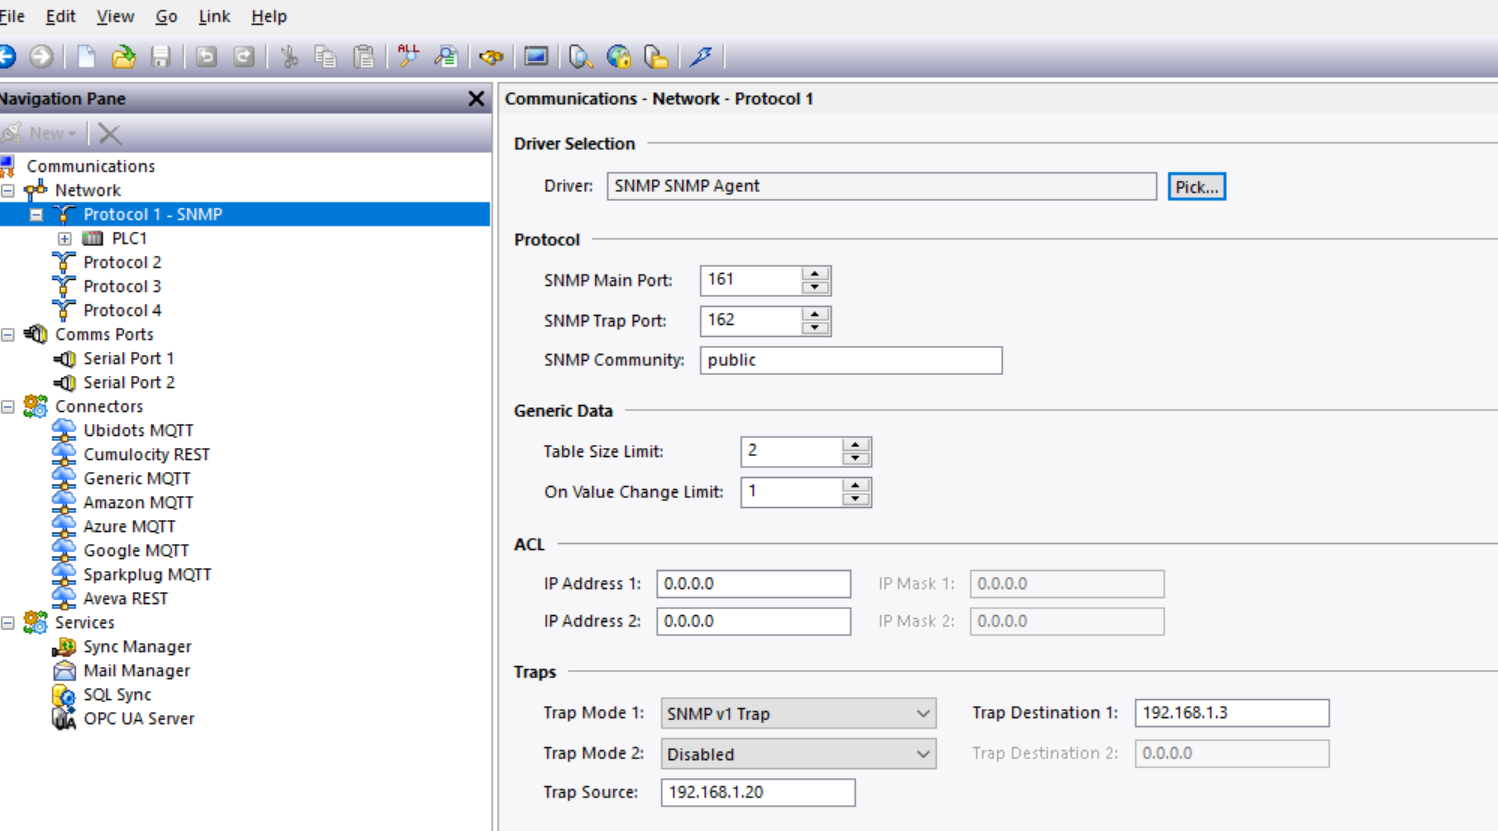
Task: Click the Find ALL magnifier icon
Action: tap(408, 56)
